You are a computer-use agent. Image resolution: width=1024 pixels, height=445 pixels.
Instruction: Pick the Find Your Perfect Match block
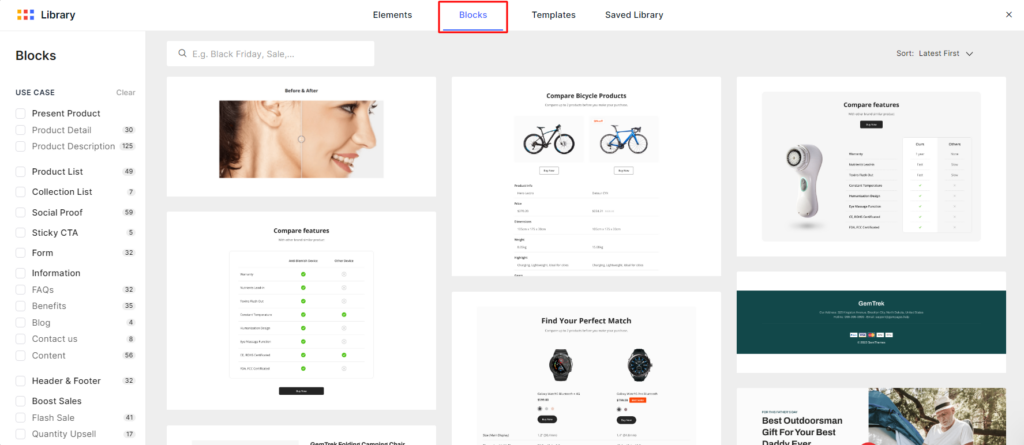coord(586,368)
